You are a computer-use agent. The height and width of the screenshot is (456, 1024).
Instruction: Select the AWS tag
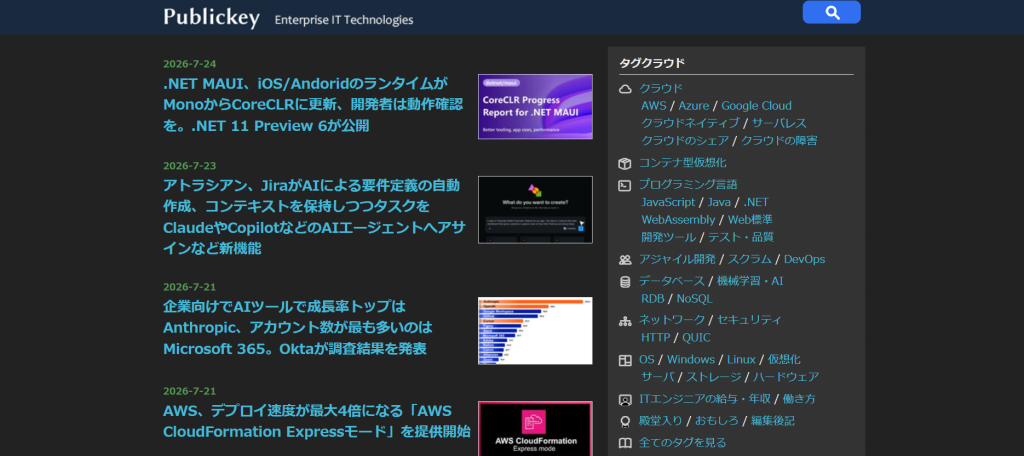pyautogui.click(x=654, y=106)
